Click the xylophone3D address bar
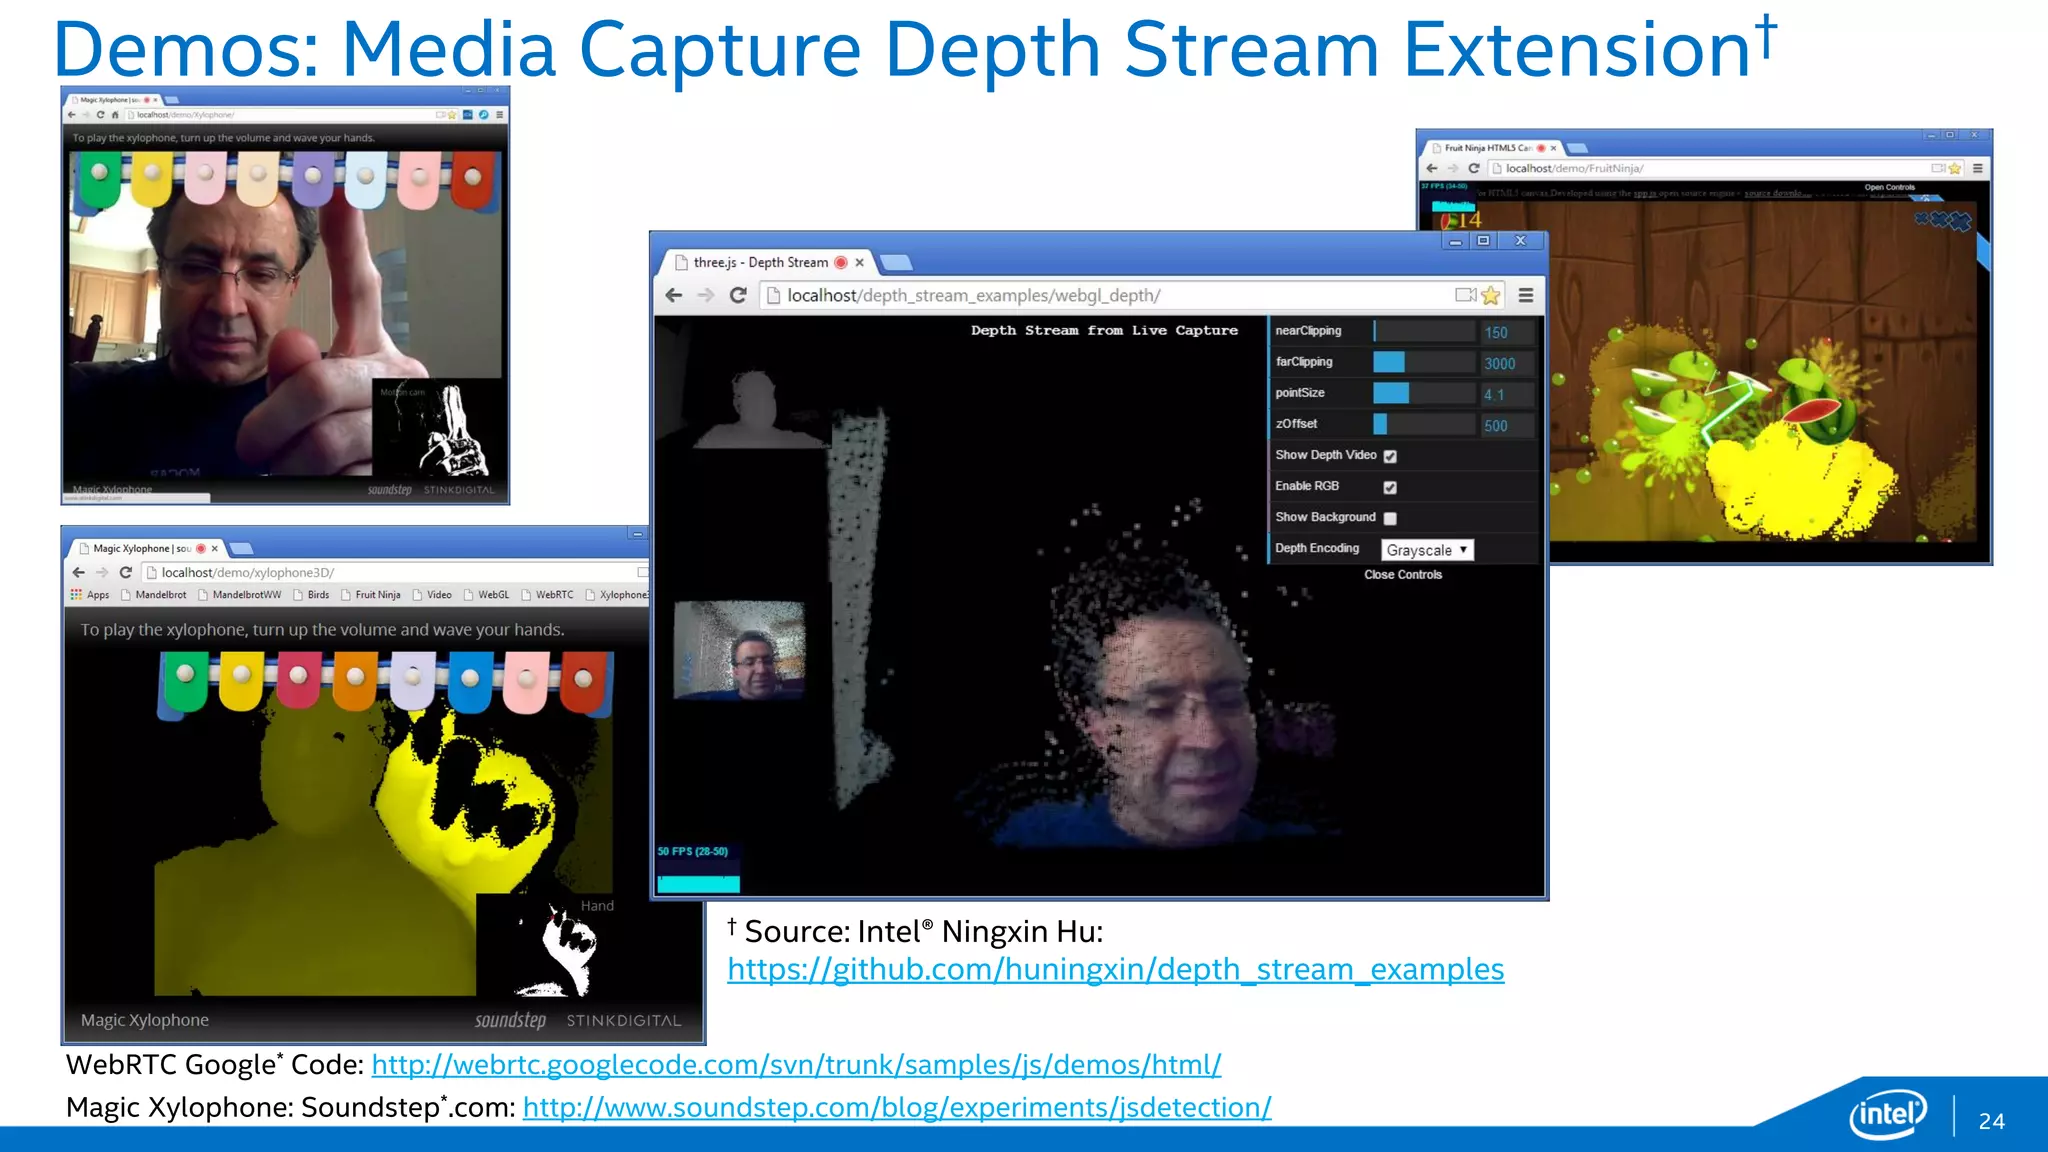The height and width of the screenshot is (1152, 2048). pos(395,572)
